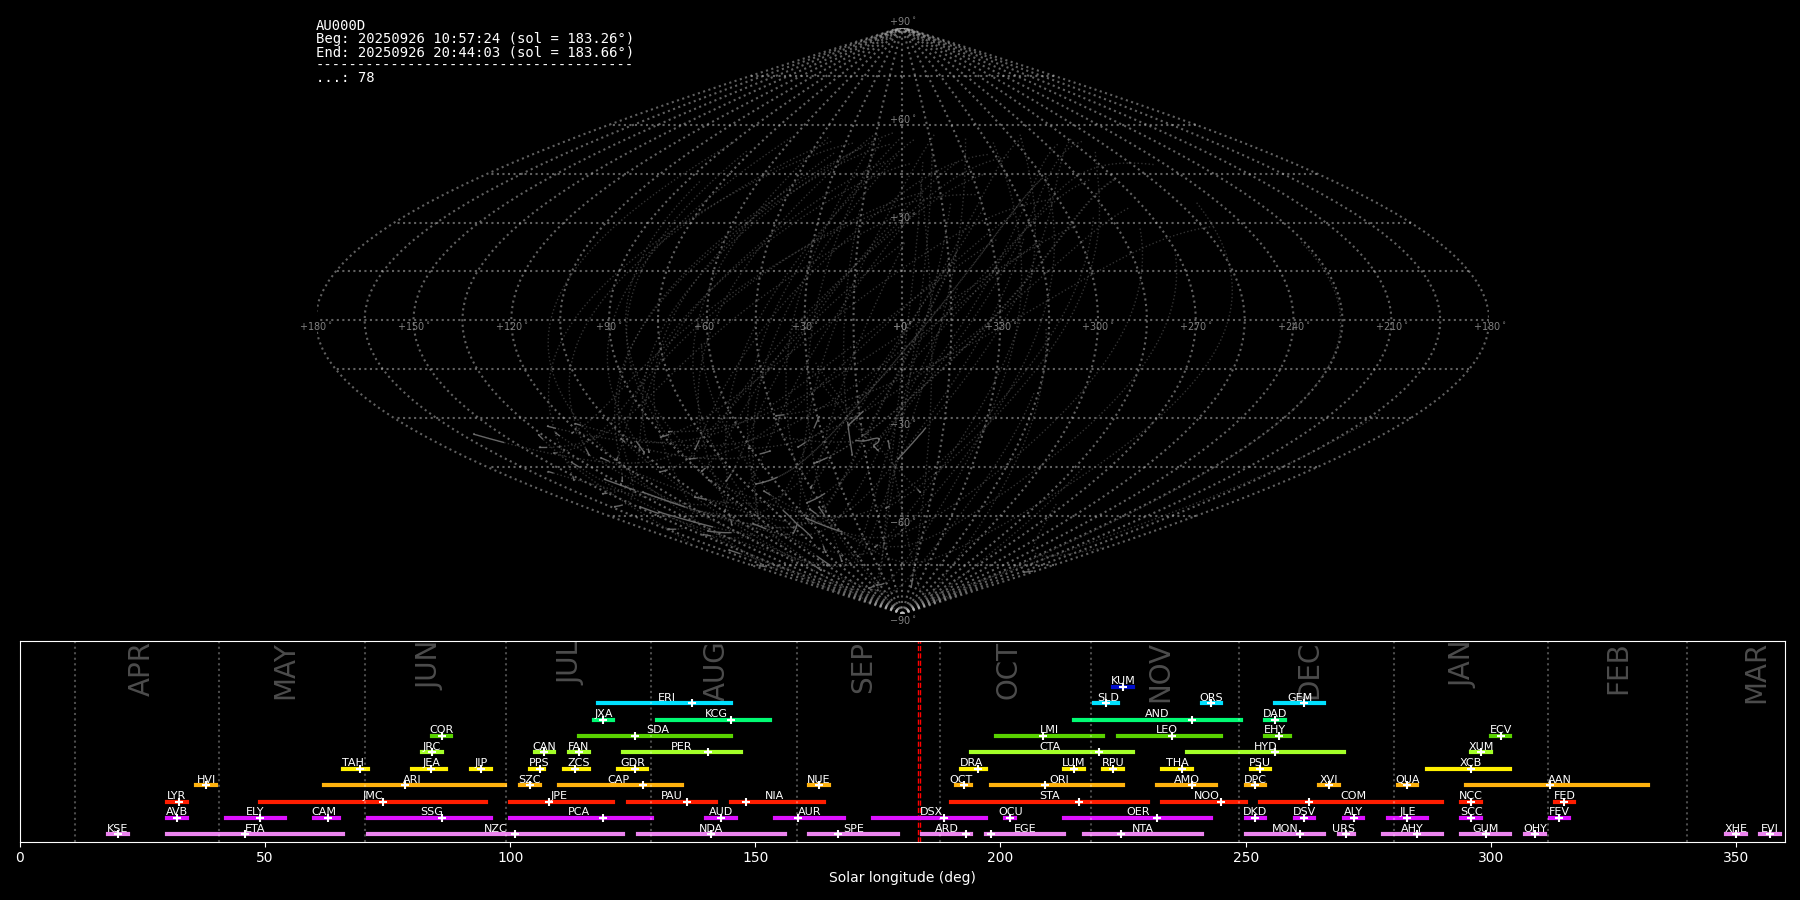Click the ORI shower label

coord(1059,780)
